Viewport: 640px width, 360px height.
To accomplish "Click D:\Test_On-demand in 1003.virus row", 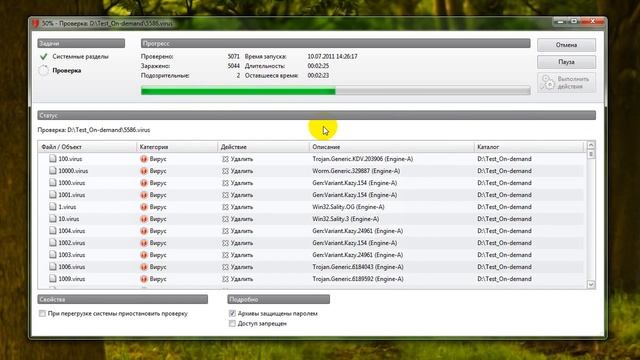I will click(504, 255).
